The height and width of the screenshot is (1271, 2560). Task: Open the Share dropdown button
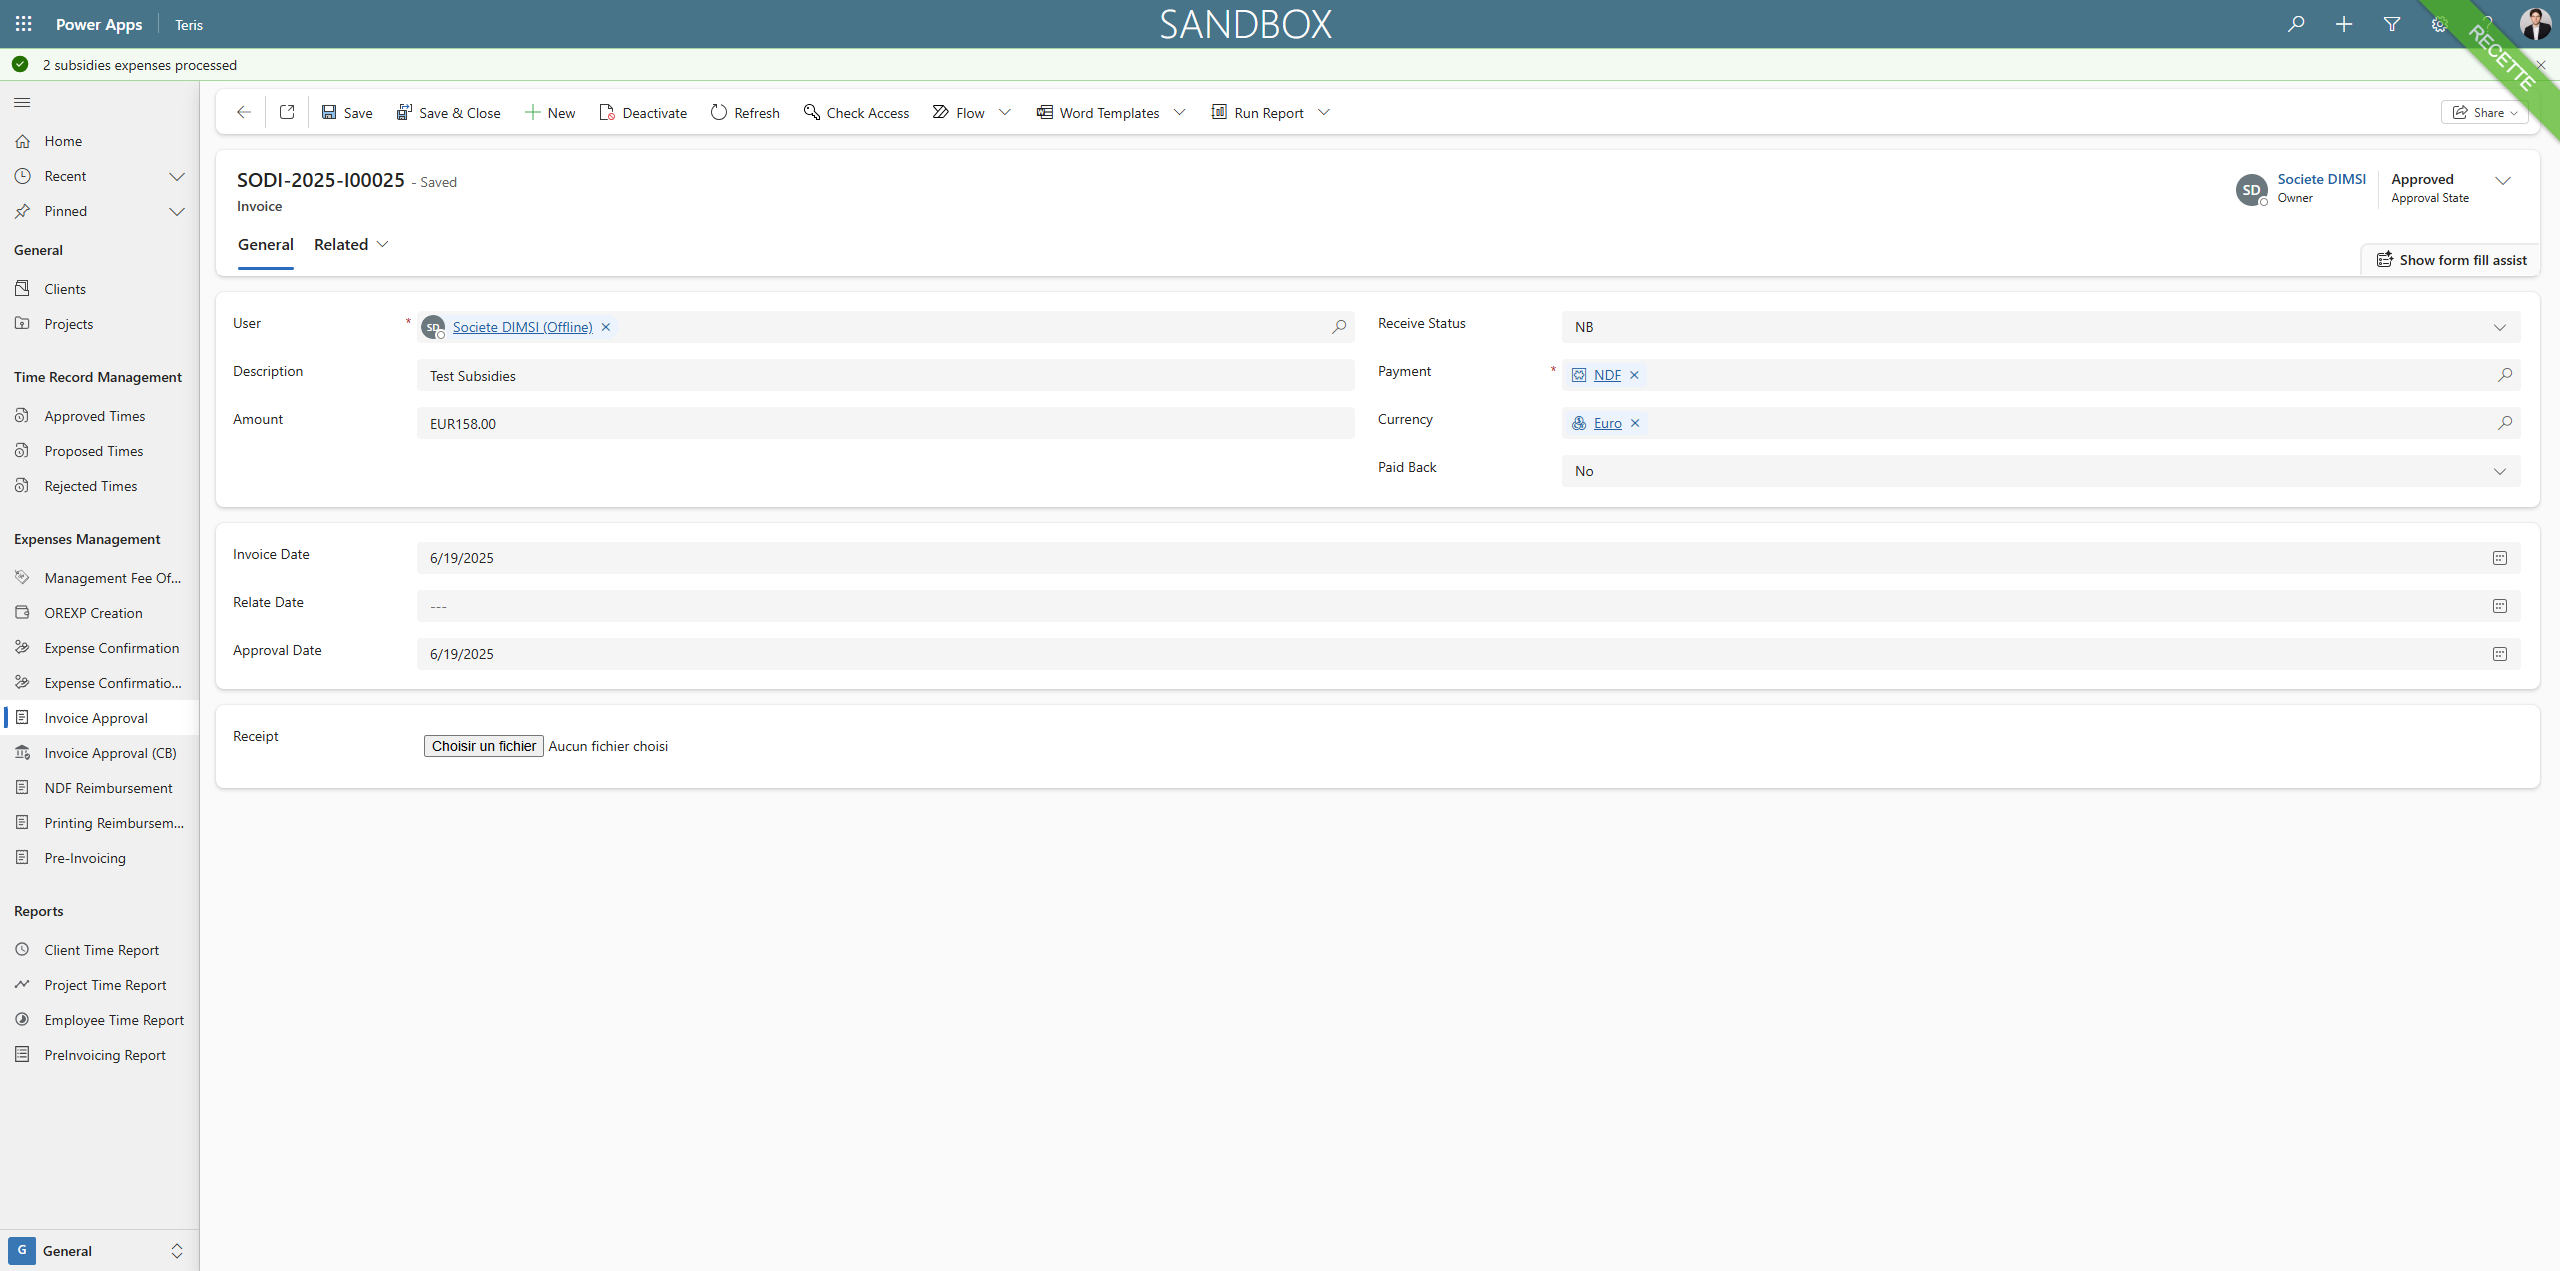[2485, 112]
